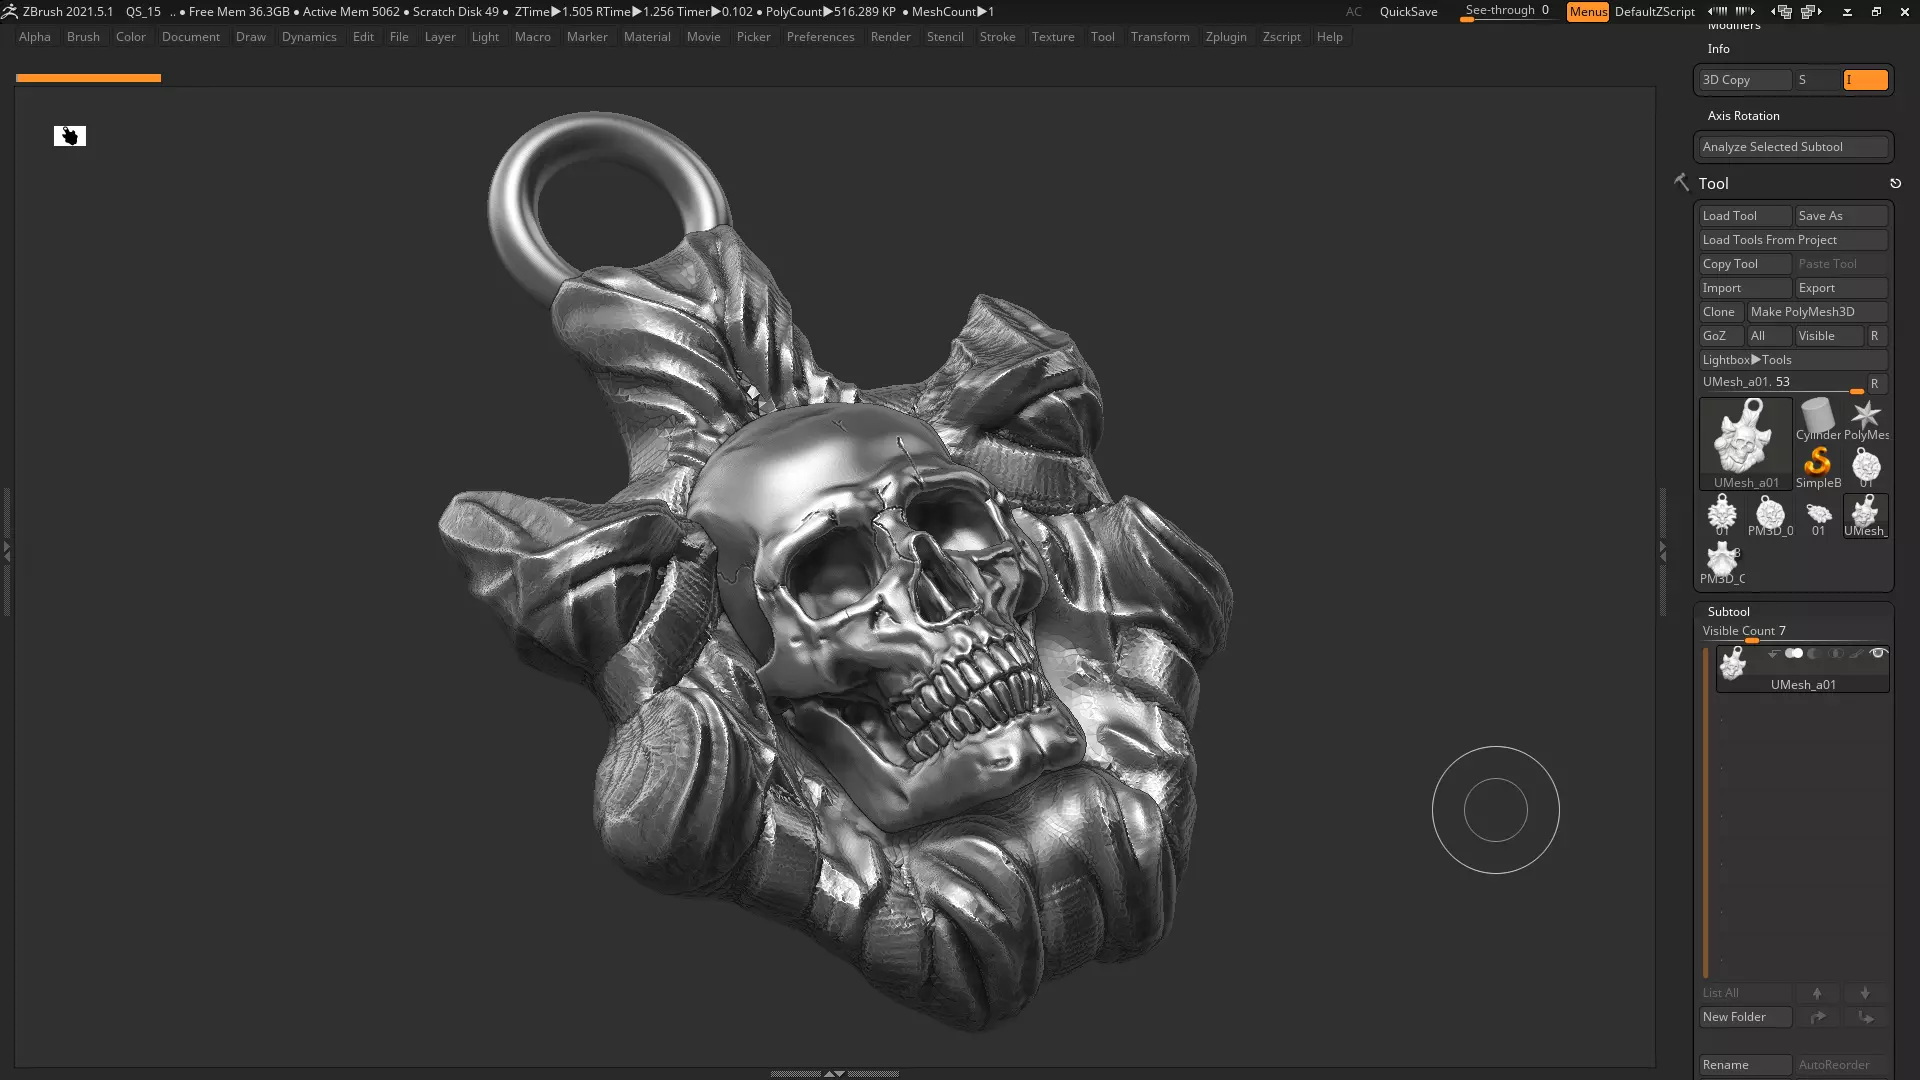Image resolution: width=1920 pixels, height=1080 pixels.
Task: Select the PM3D_0 tool thumbnail
Action: pyautogui.click(x=1770, y=515)
